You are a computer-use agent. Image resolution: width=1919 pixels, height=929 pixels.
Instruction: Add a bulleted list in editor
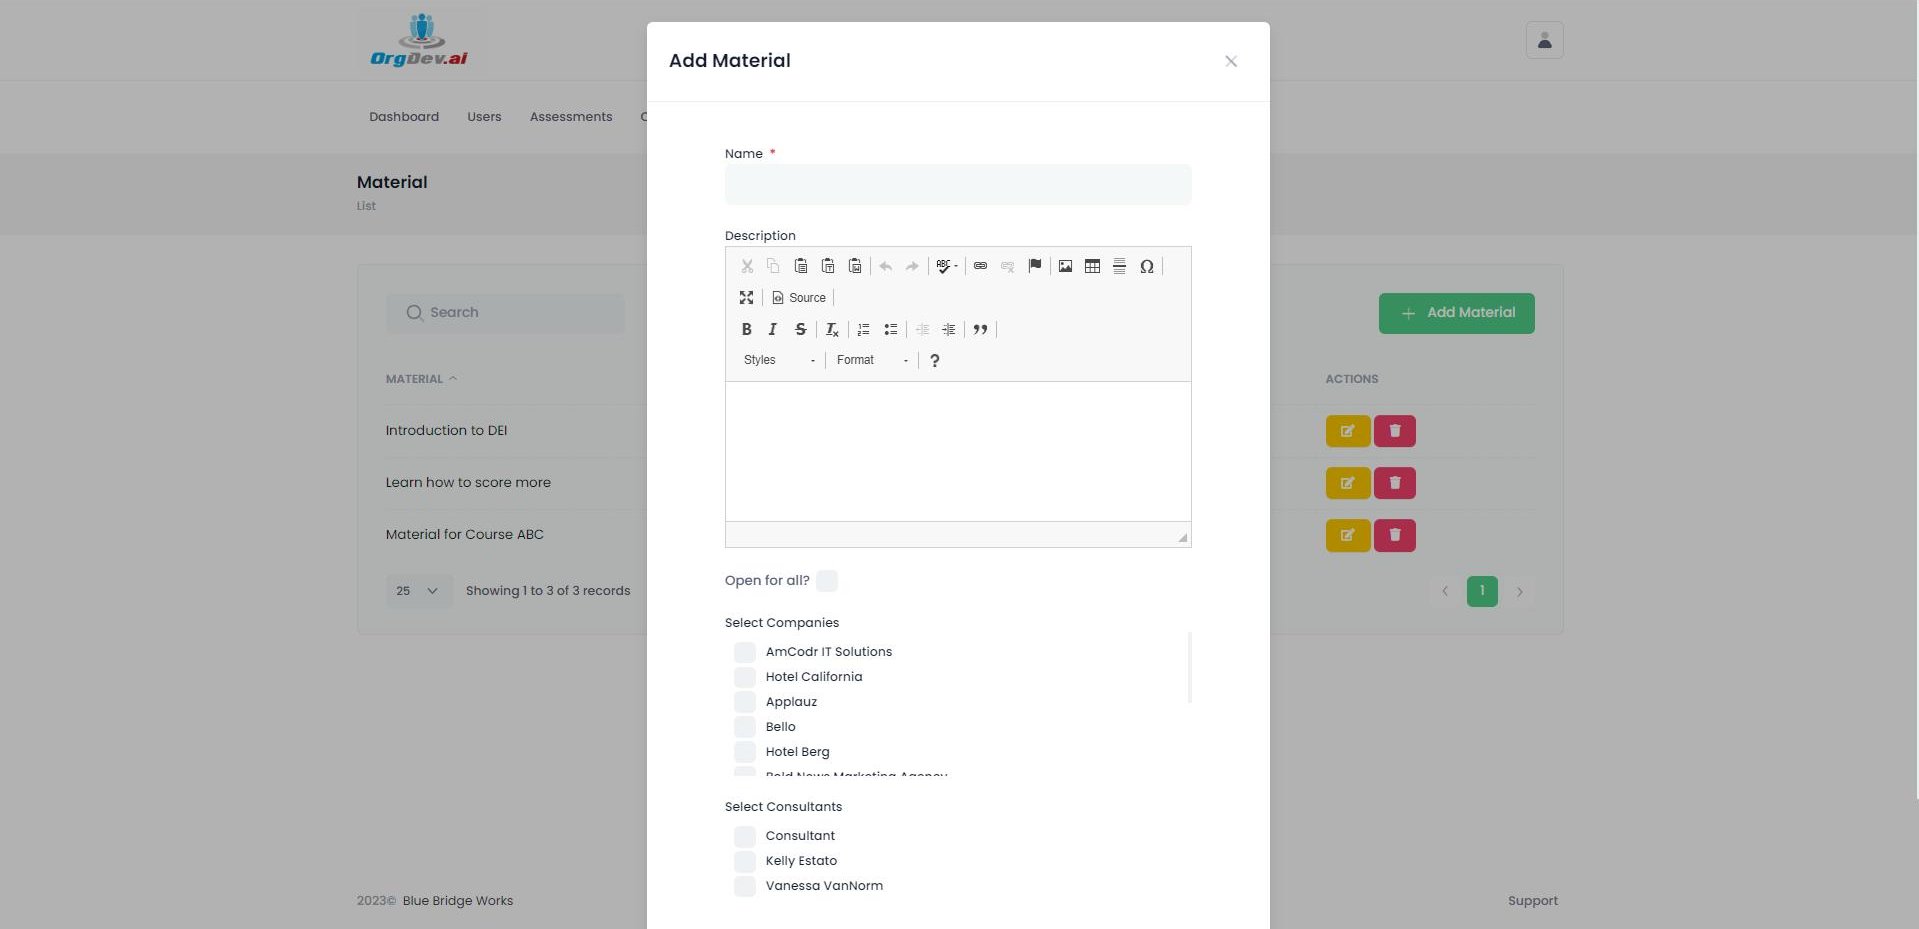click(890, 329)
